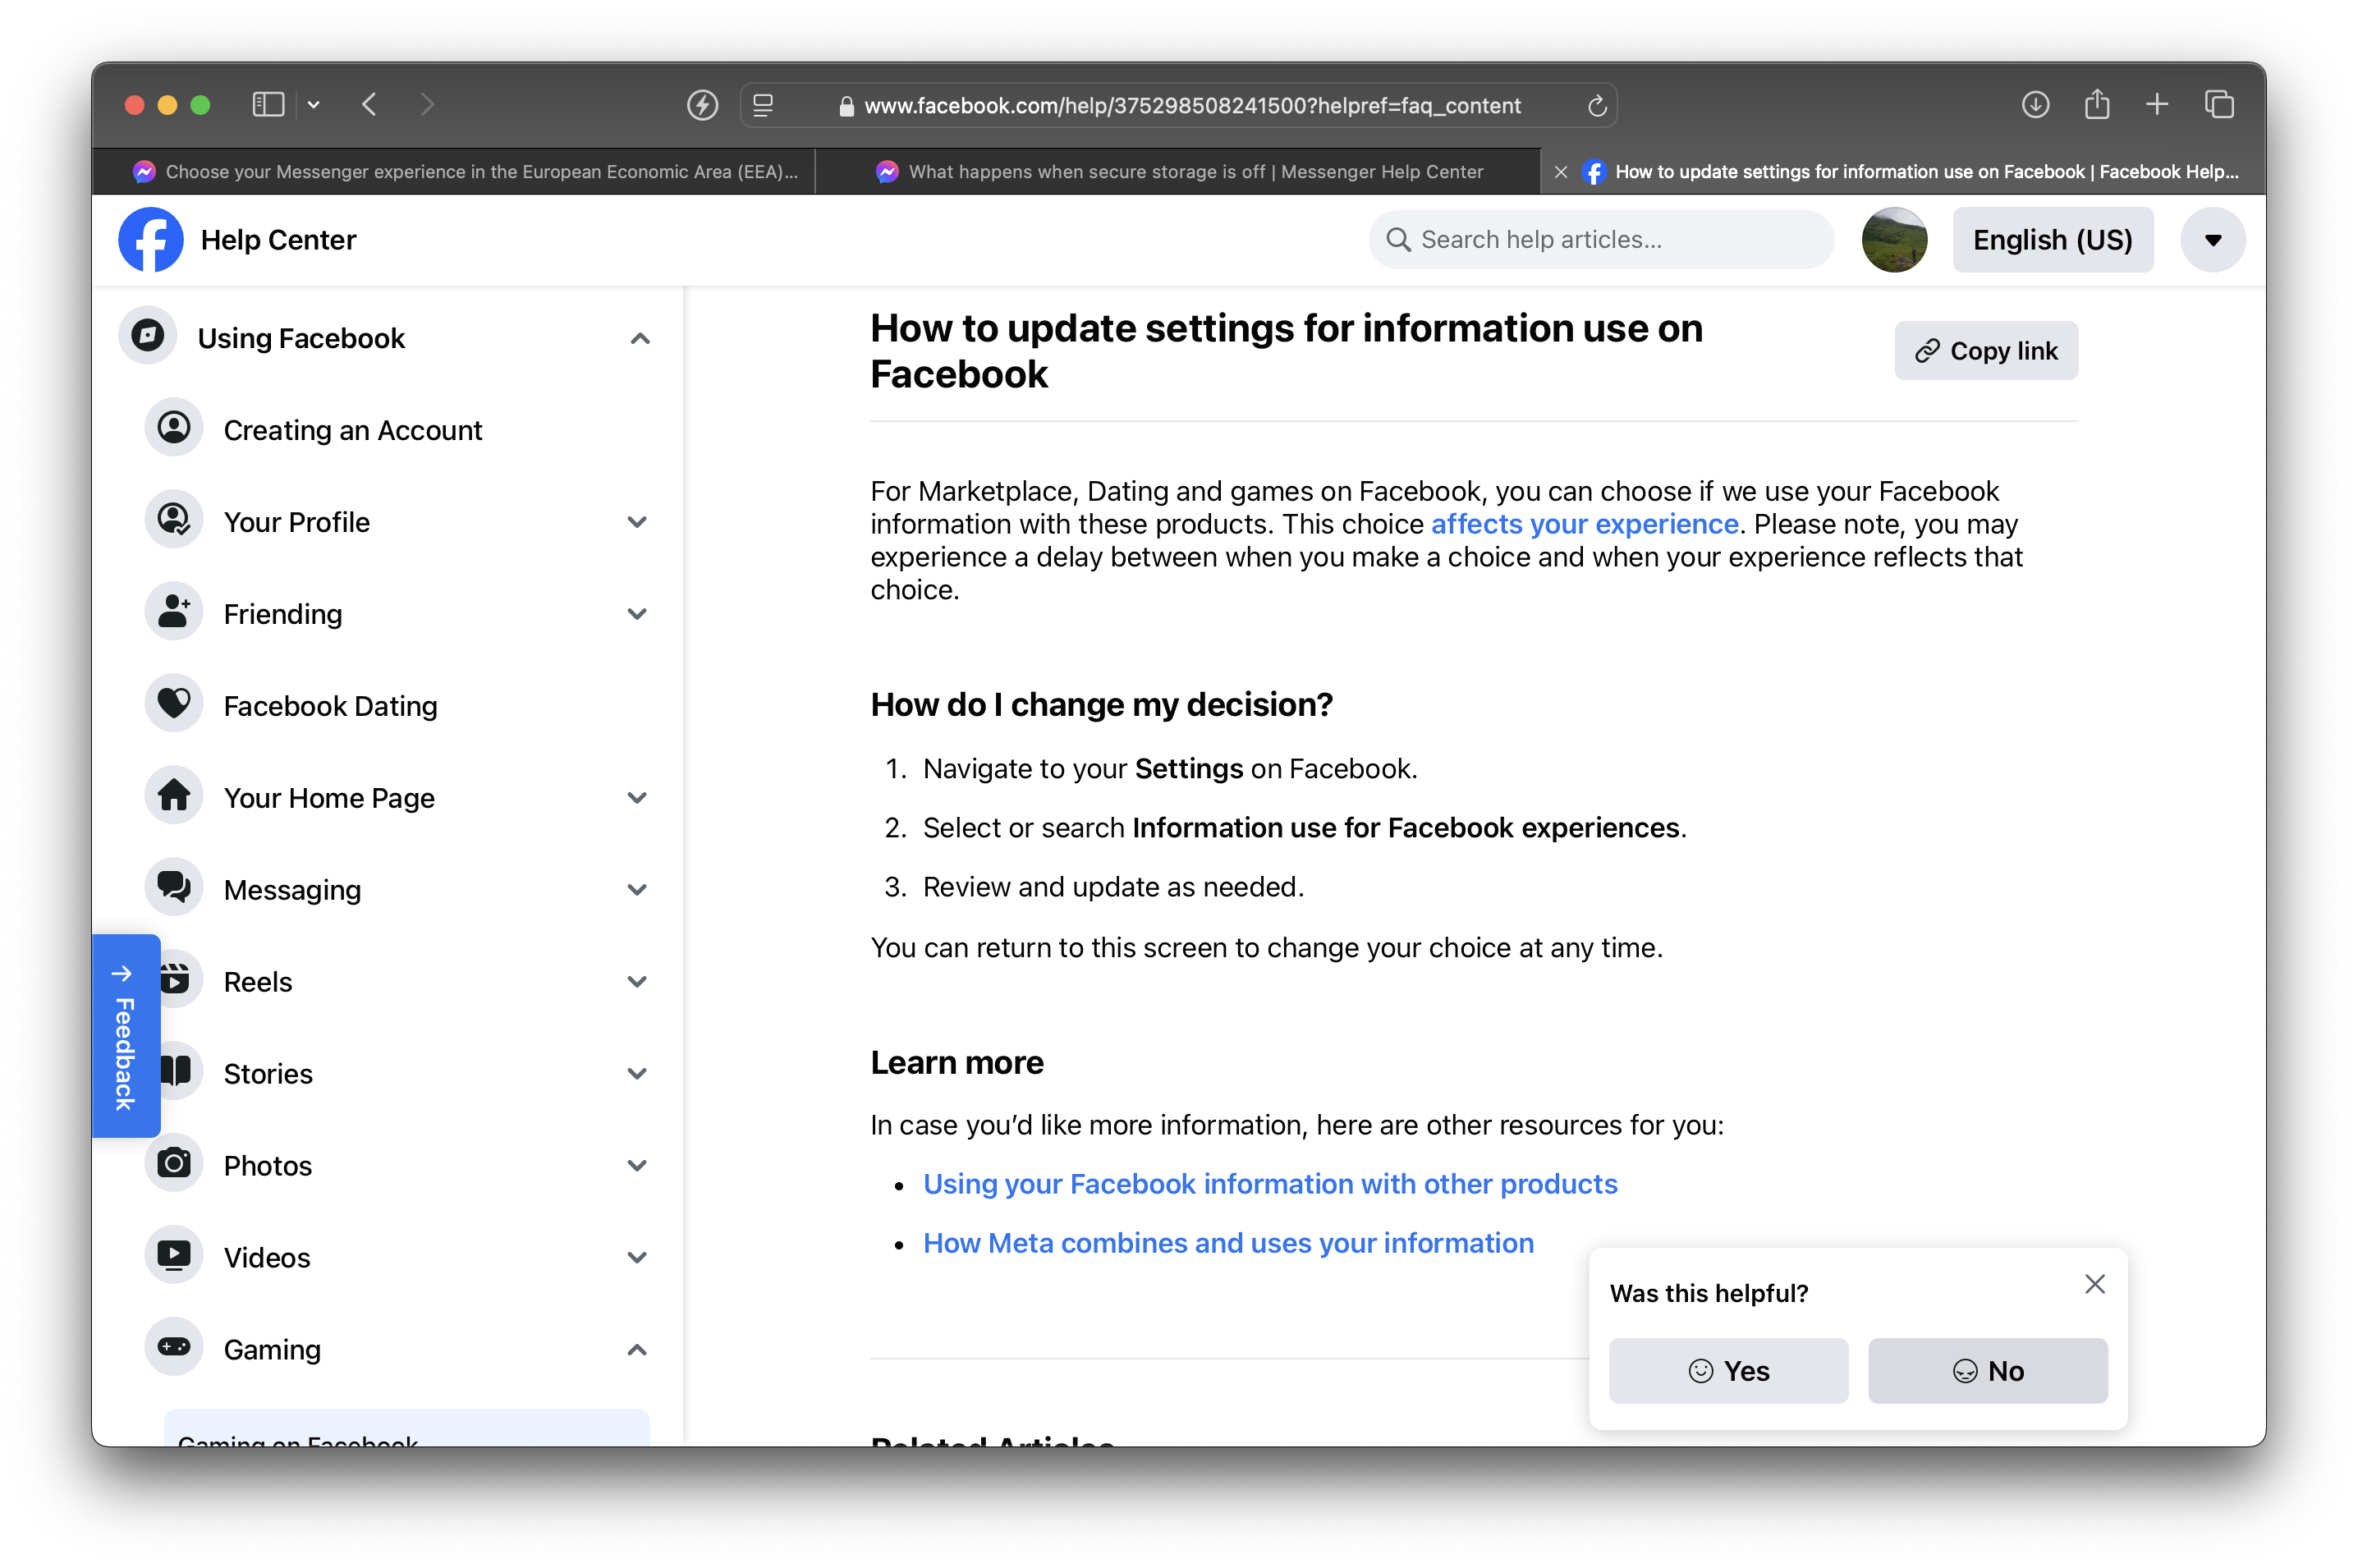
Task: Open the blue Feedback side tab
Action: point(125,1036)
